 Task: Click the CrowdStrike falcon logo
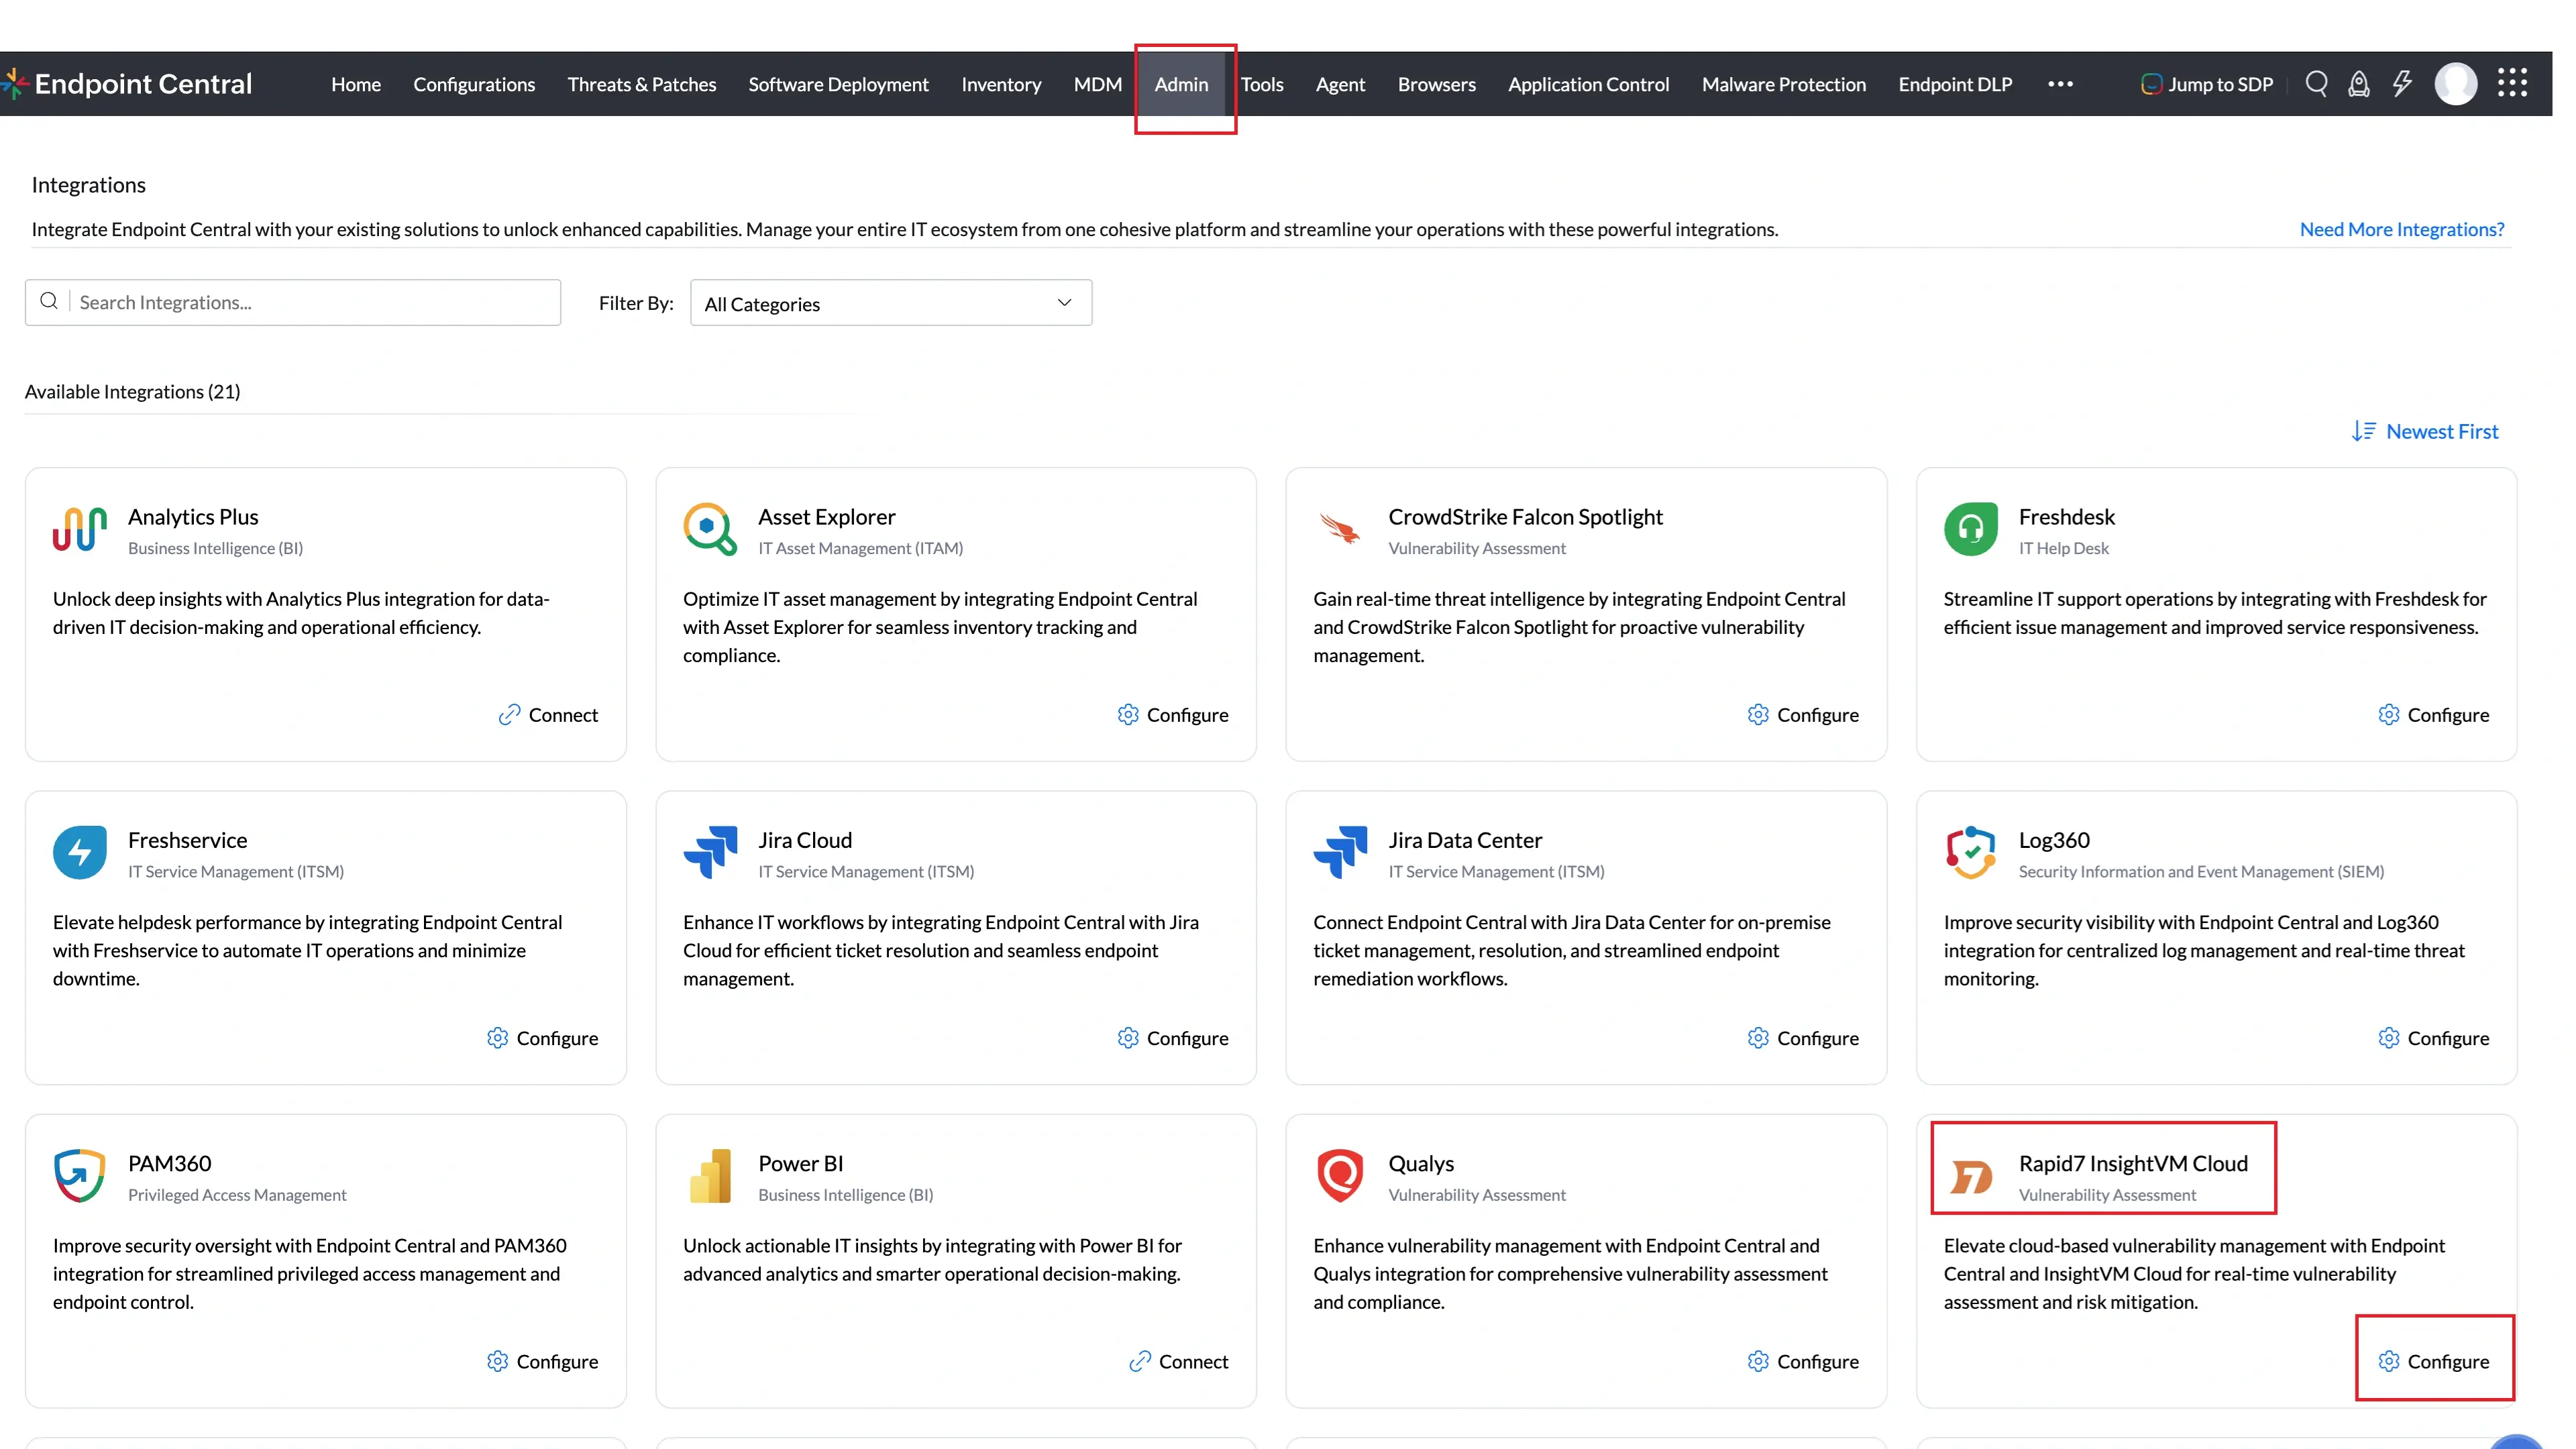click(x=1340, y=528)
